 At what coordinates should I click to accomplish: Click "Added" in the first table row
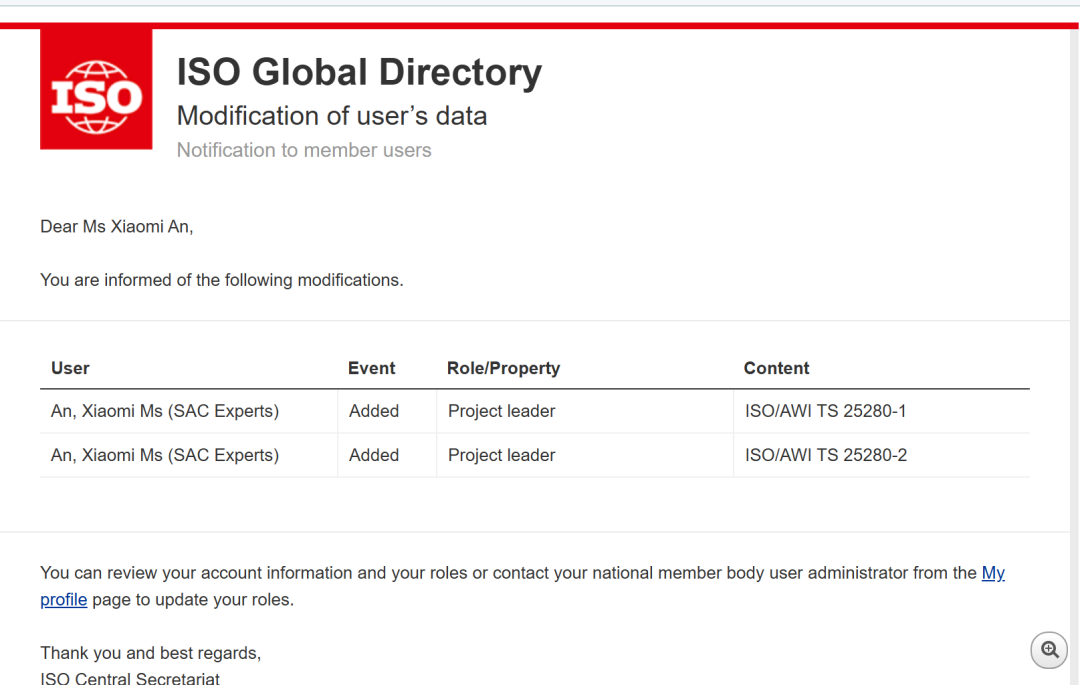(374, 411)
